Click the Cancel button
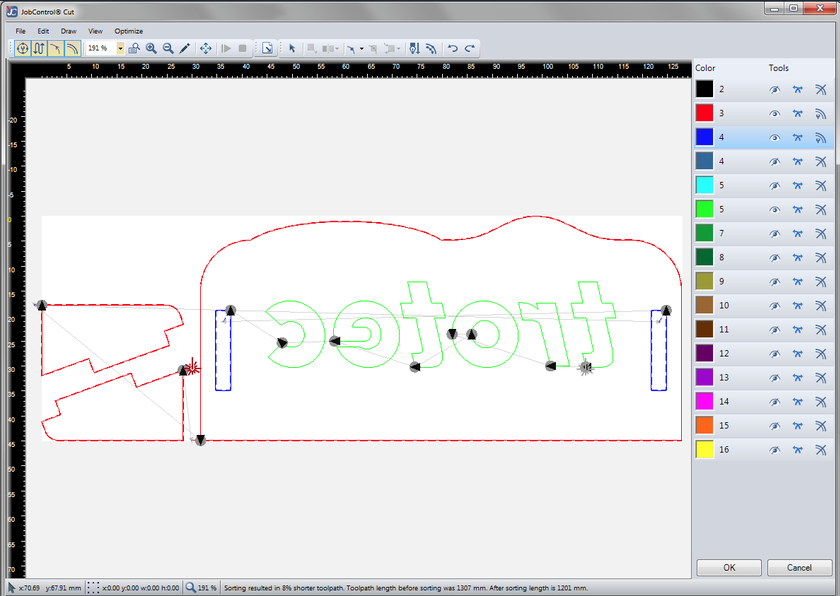This screenshot has width=840, height=596. click(x=798, y=567)
